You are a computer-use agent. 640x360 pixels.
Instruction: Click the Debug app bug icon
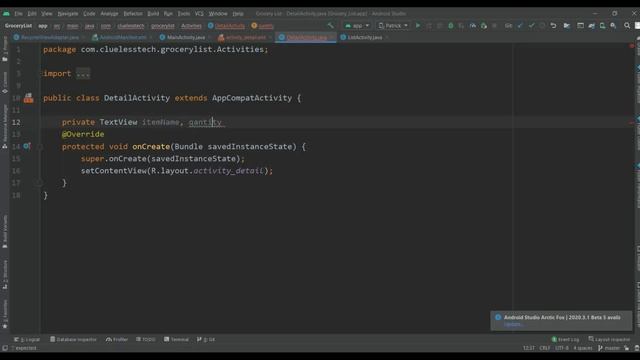451,25
